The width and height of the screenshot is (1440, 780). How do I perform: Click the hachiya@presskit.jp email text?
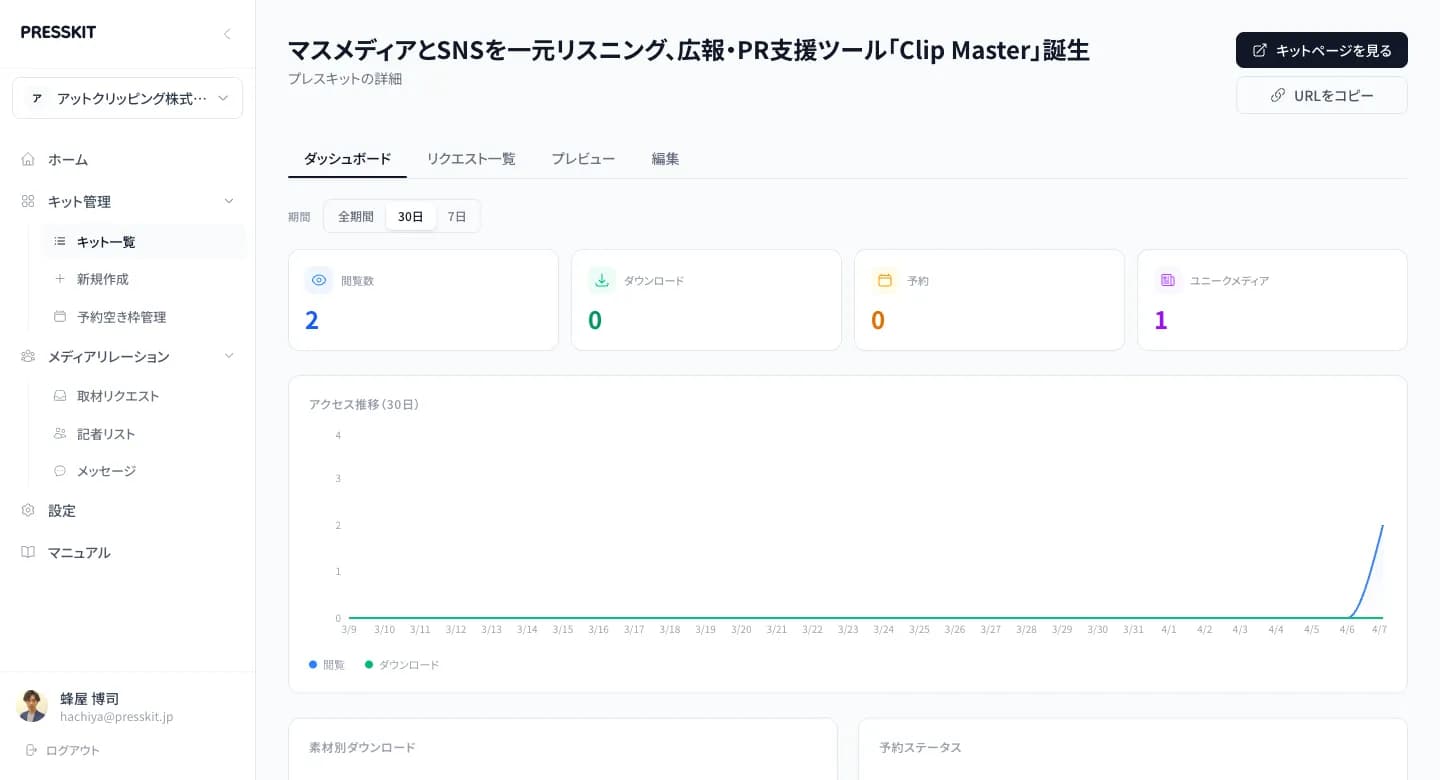[x=117, y=717]
